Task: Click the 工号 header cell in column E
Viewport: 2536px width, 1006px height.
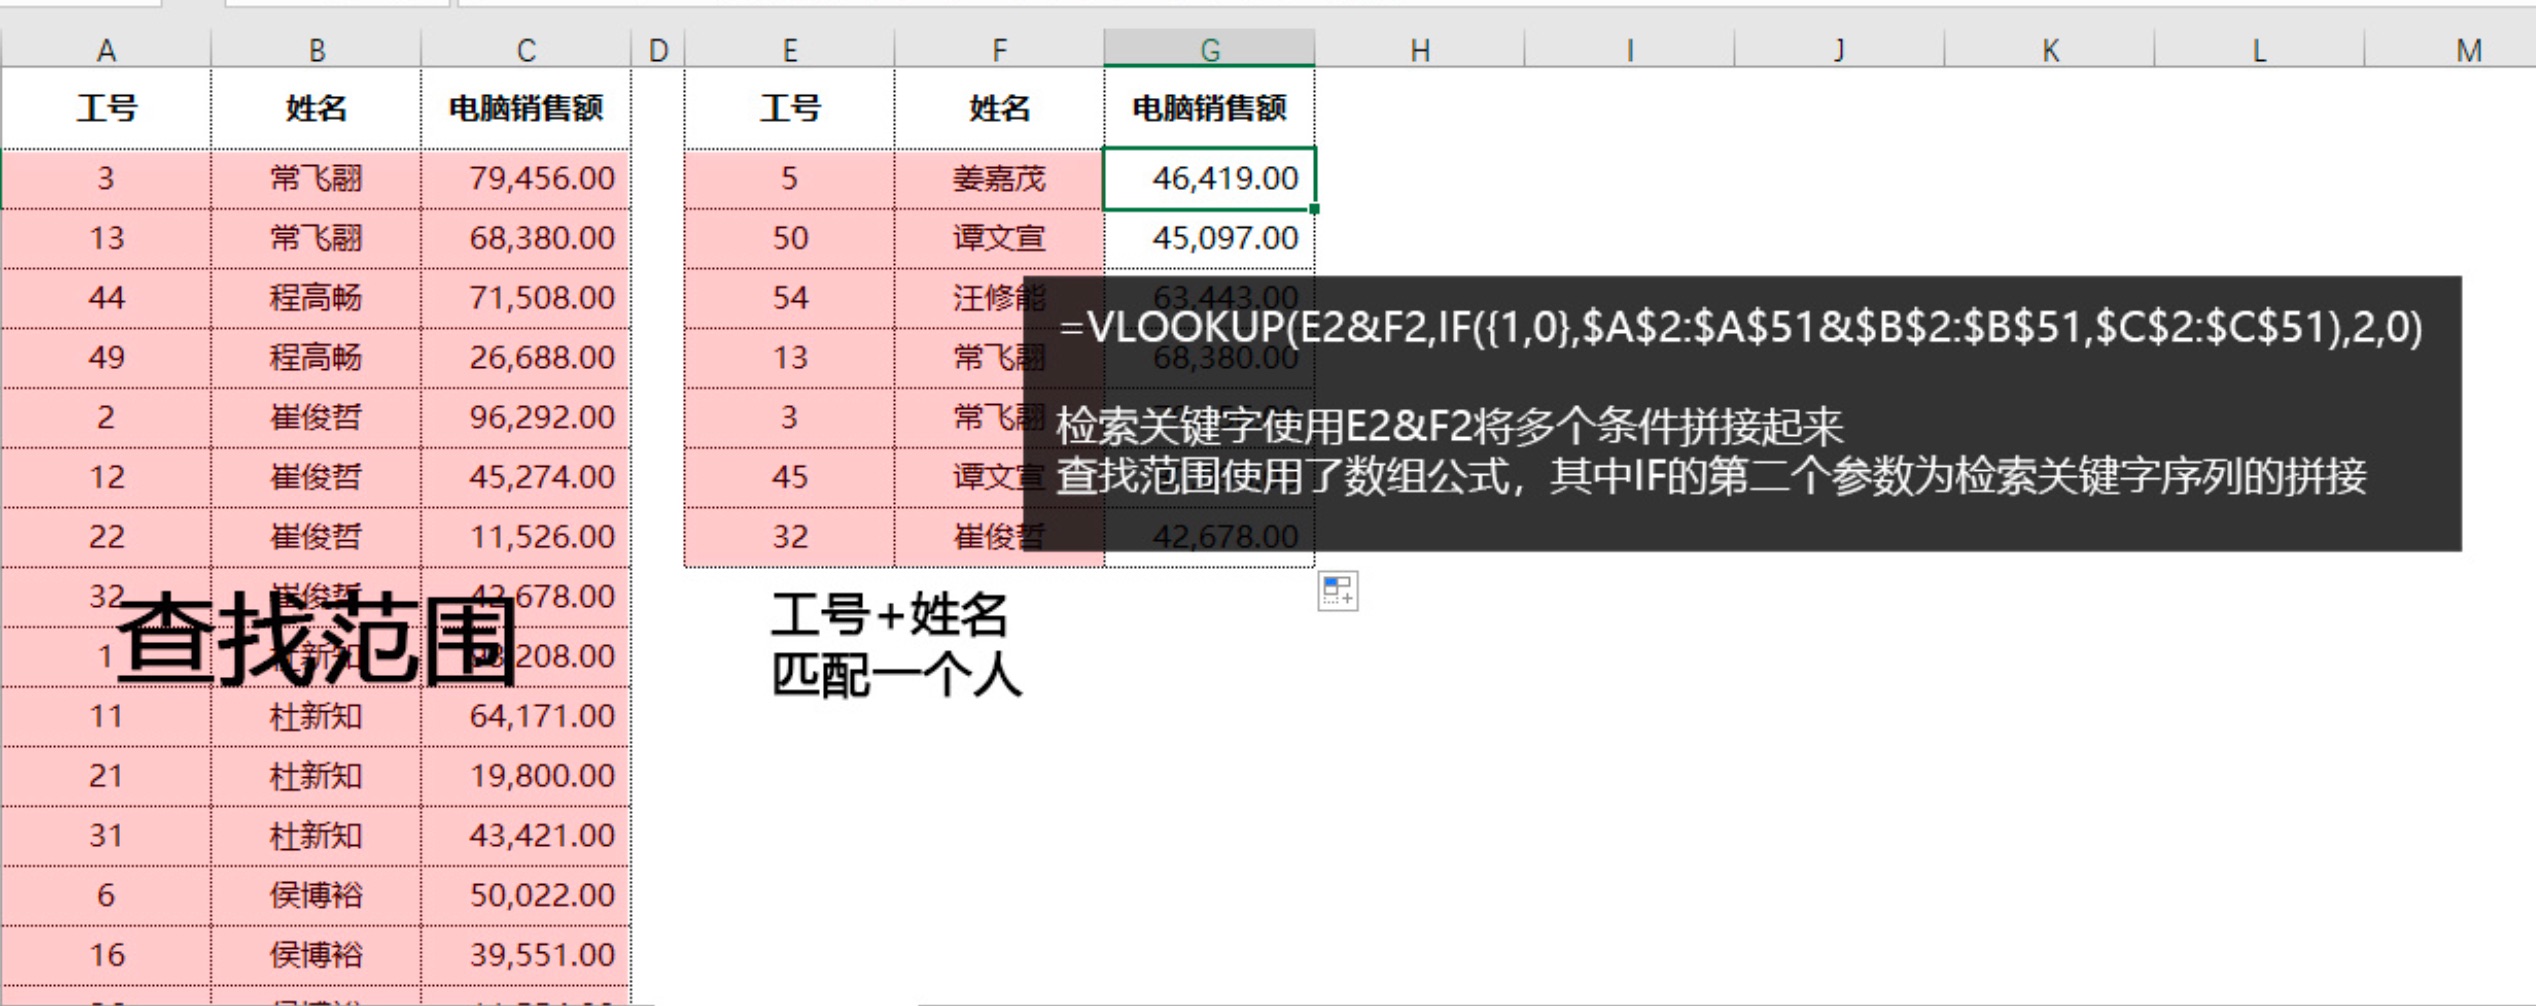Action: pyautogui.click(x=790, y=108)
